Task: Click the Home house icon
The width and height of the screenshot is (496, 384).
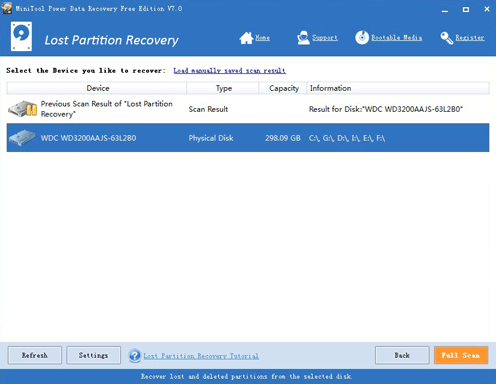Action: point(246,38)
